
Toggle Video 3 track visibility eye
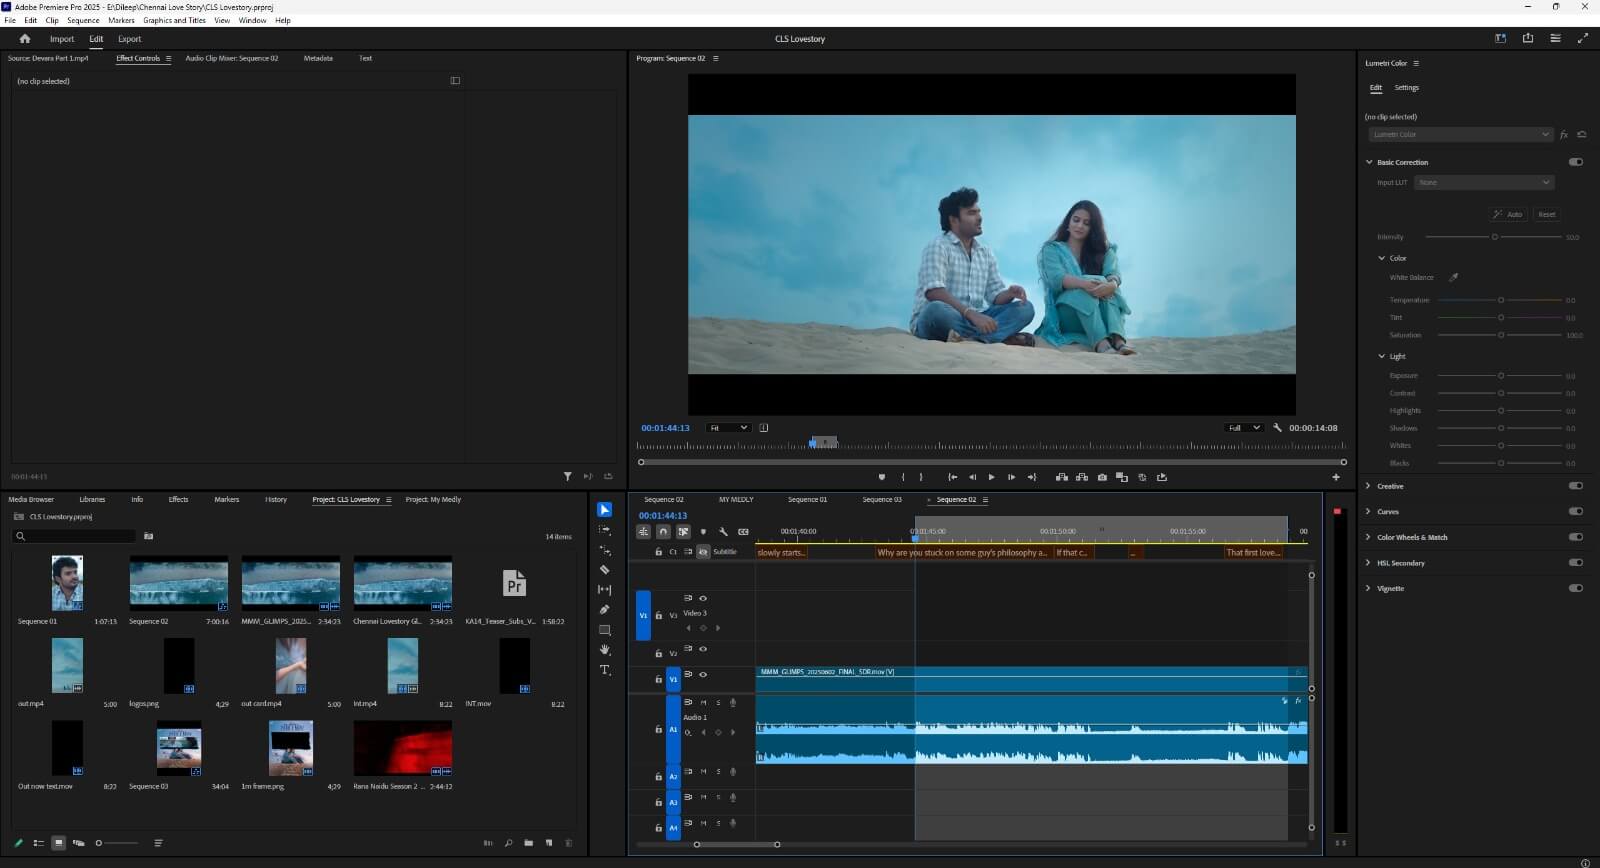tap(703, 599)
